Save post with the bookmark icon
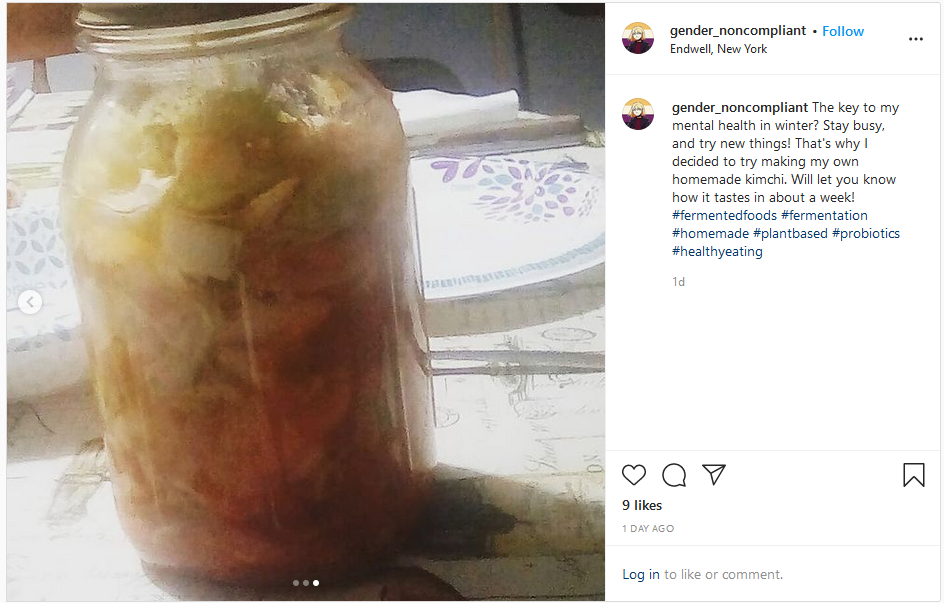 (x=913, y=475)
